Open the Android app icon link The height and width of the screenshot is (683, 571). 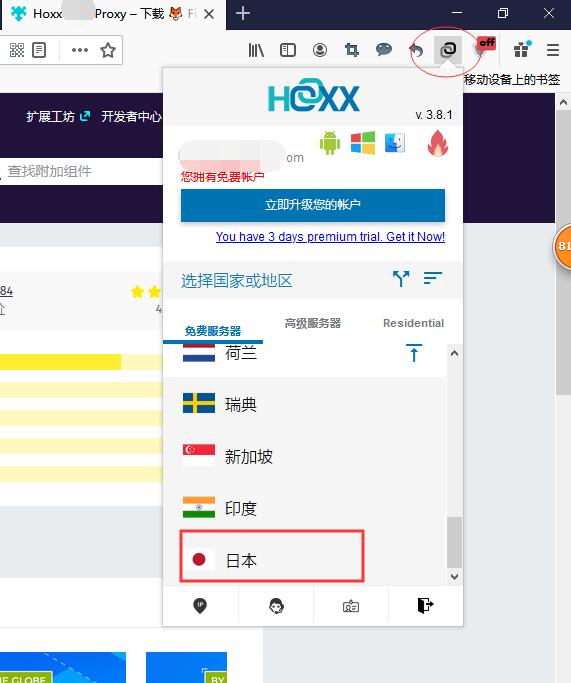click(330, 142)
